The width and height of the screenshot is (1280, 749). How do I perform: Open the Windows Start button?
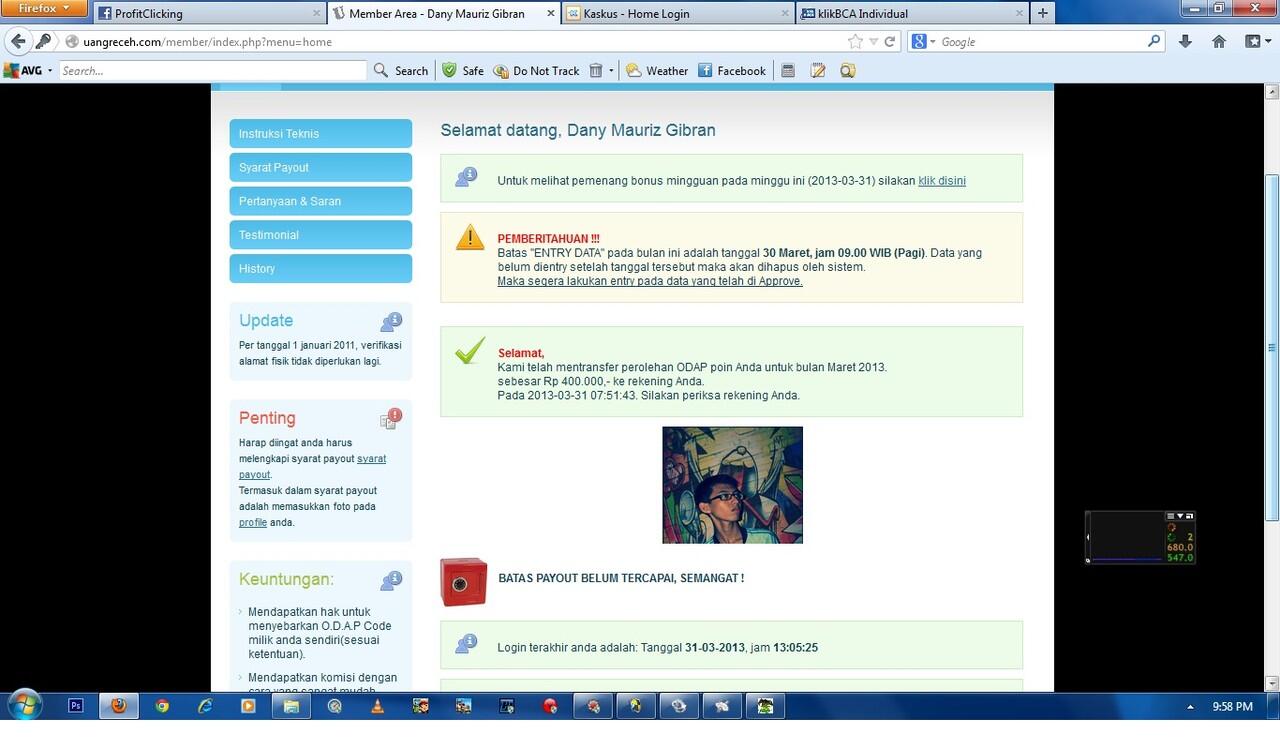[x=25, y=705]
